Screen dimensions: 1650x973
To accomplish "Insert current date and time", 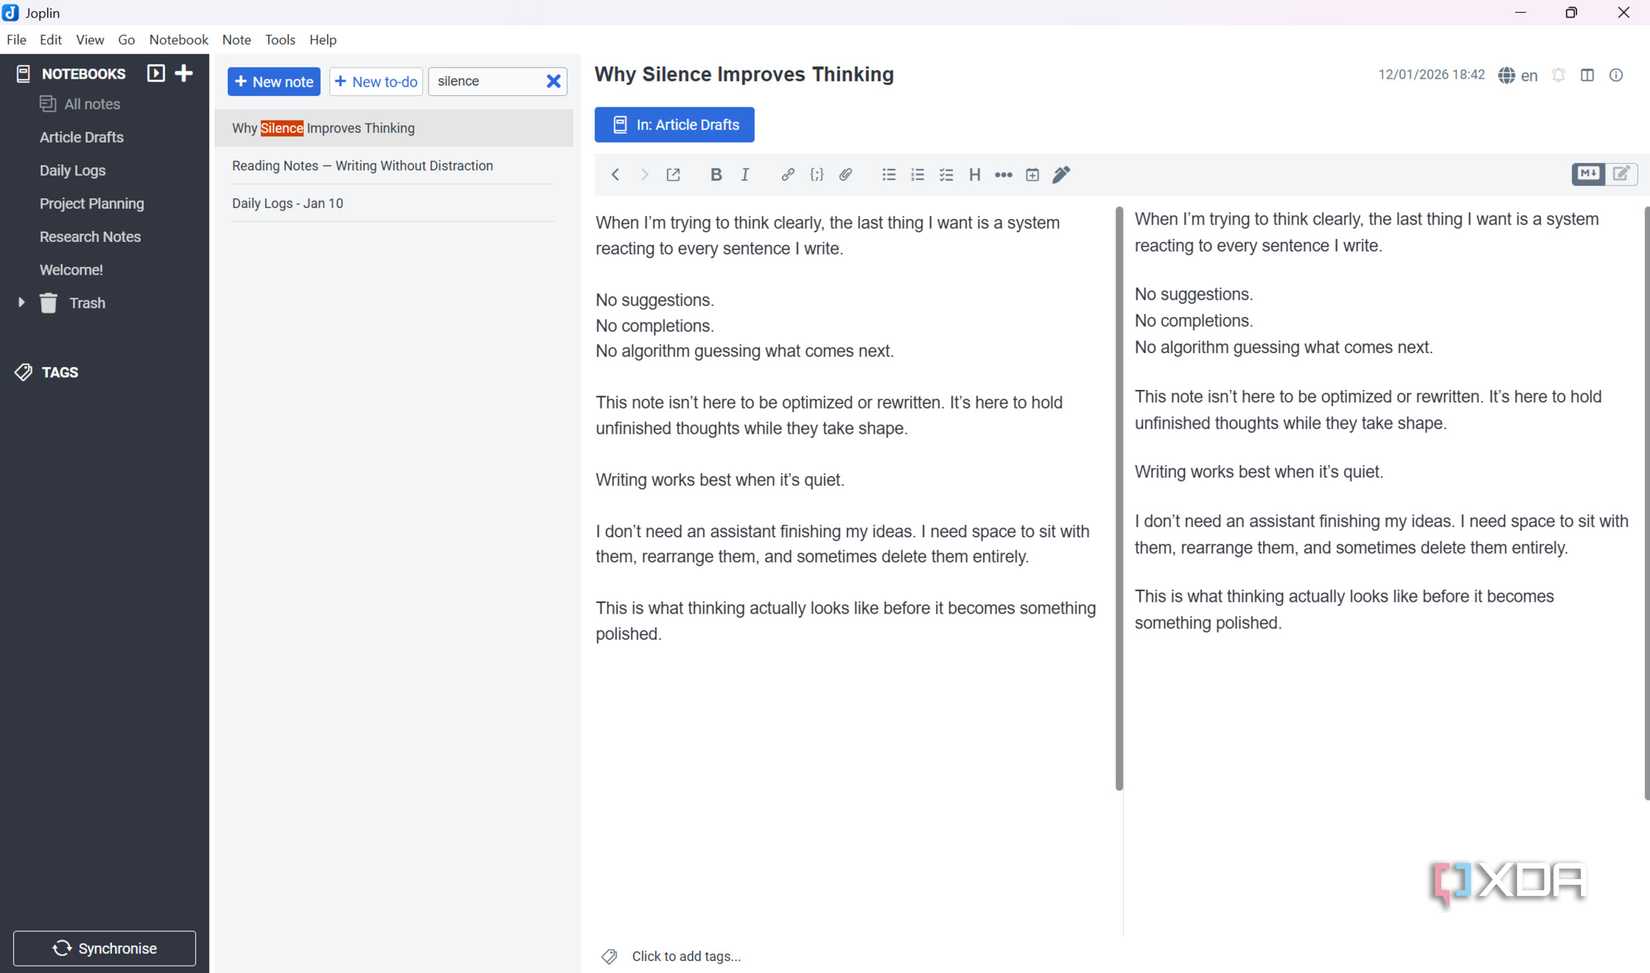I will pos(1033,175).
